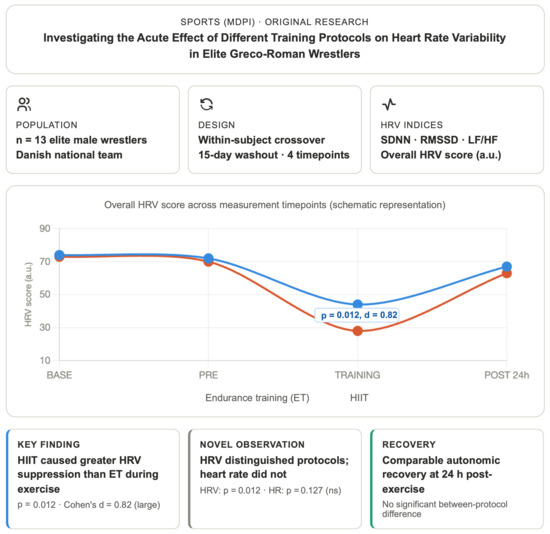Click the circular arrows icon above Design
The height and width of the screenshot is (534, 550).
pos(206,104)
